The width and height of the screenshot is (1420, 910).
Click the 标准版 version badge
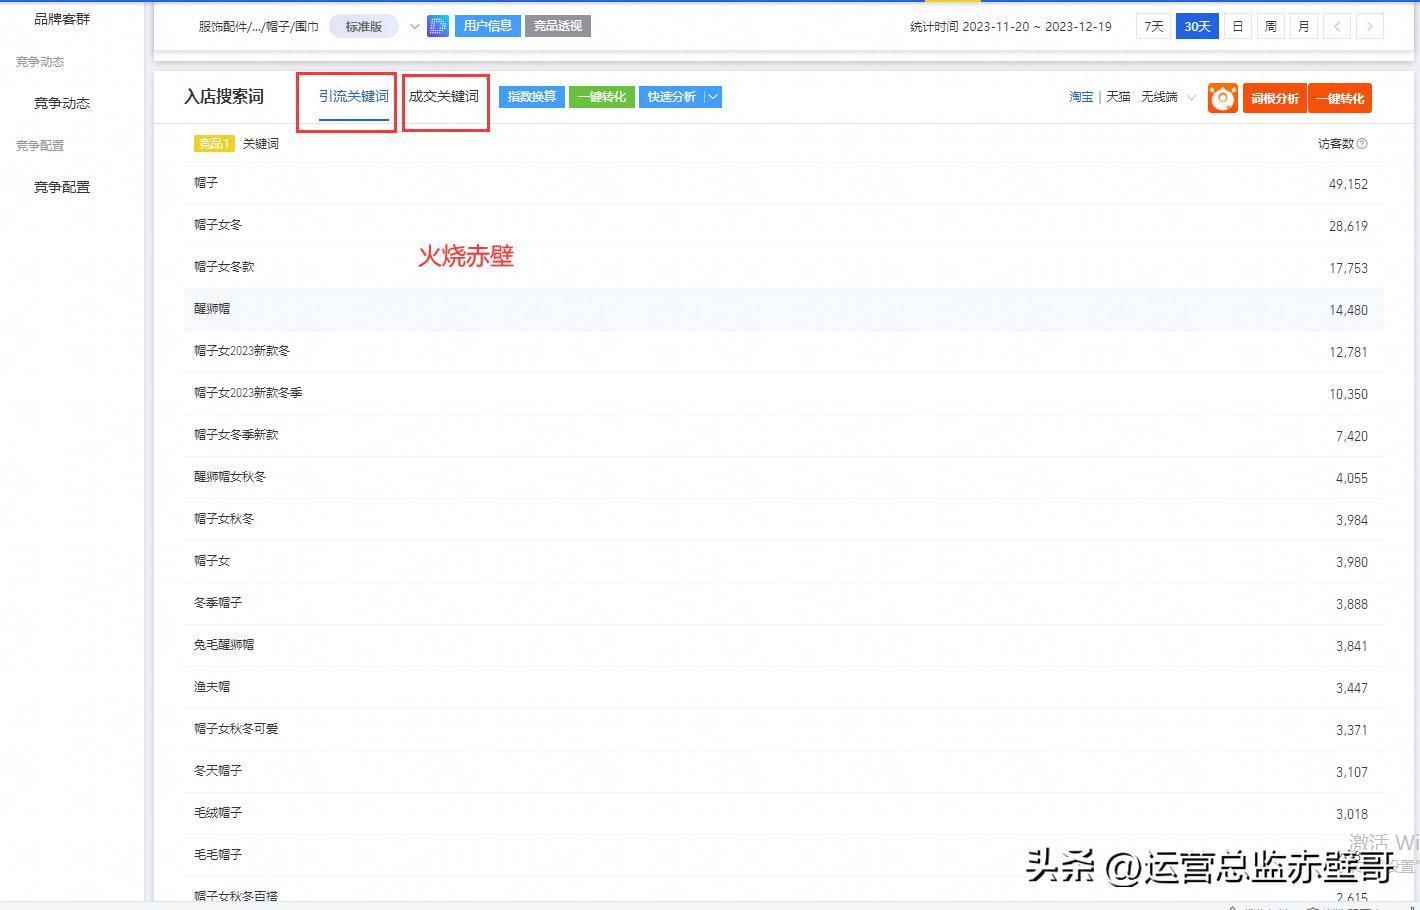(364, 27)
